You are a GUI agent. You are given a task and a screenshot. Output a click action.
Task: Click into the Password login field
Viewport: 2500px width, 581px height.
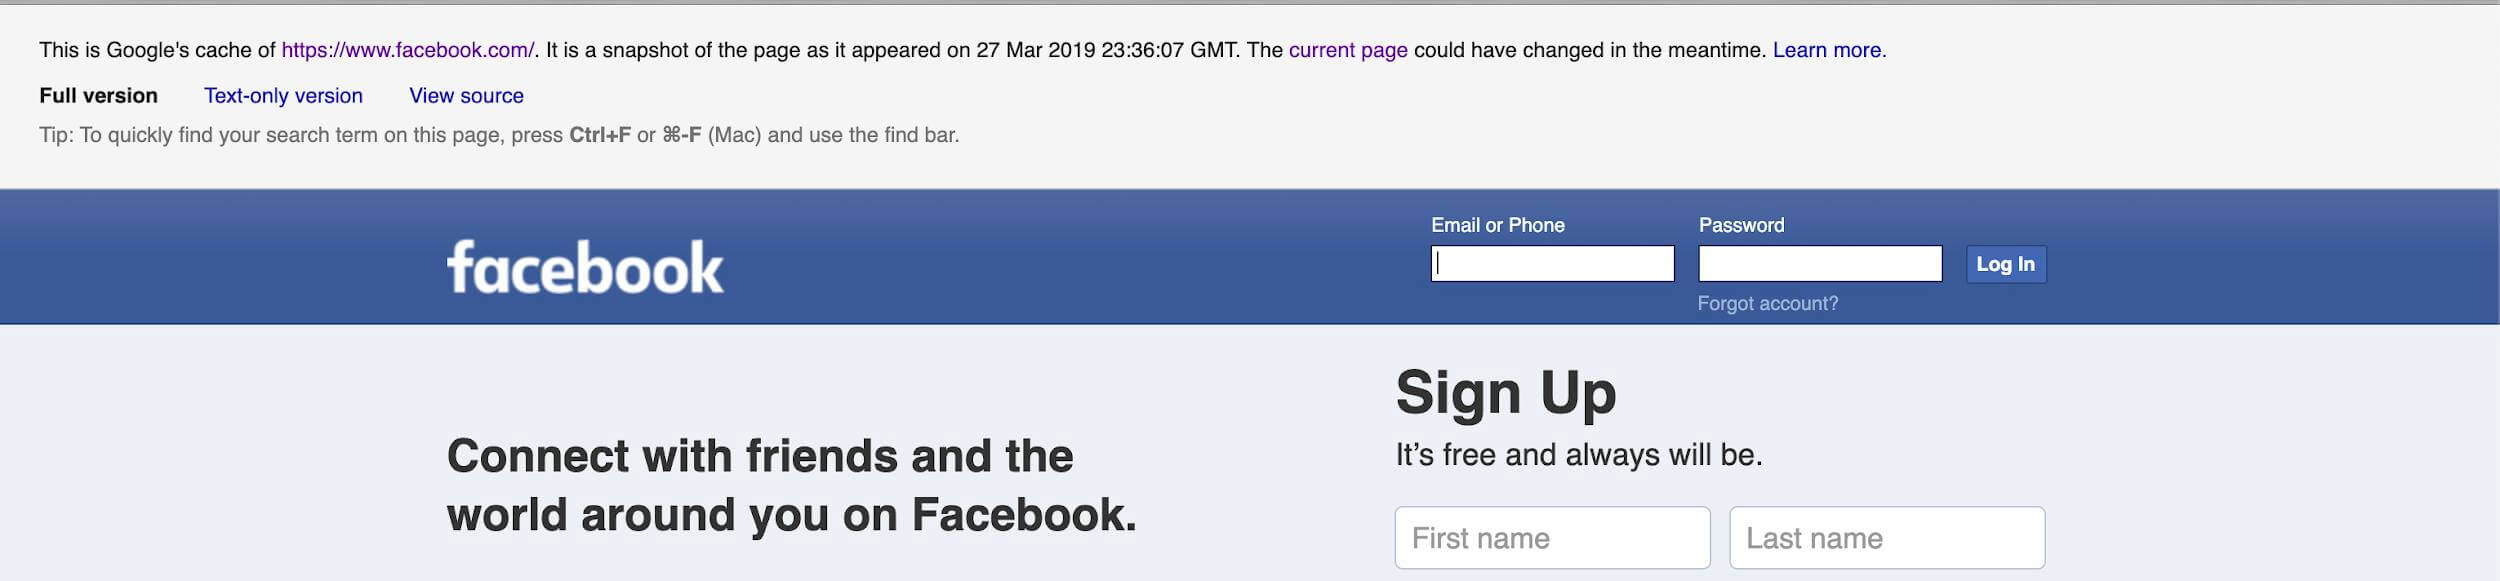click(1820, 264)
